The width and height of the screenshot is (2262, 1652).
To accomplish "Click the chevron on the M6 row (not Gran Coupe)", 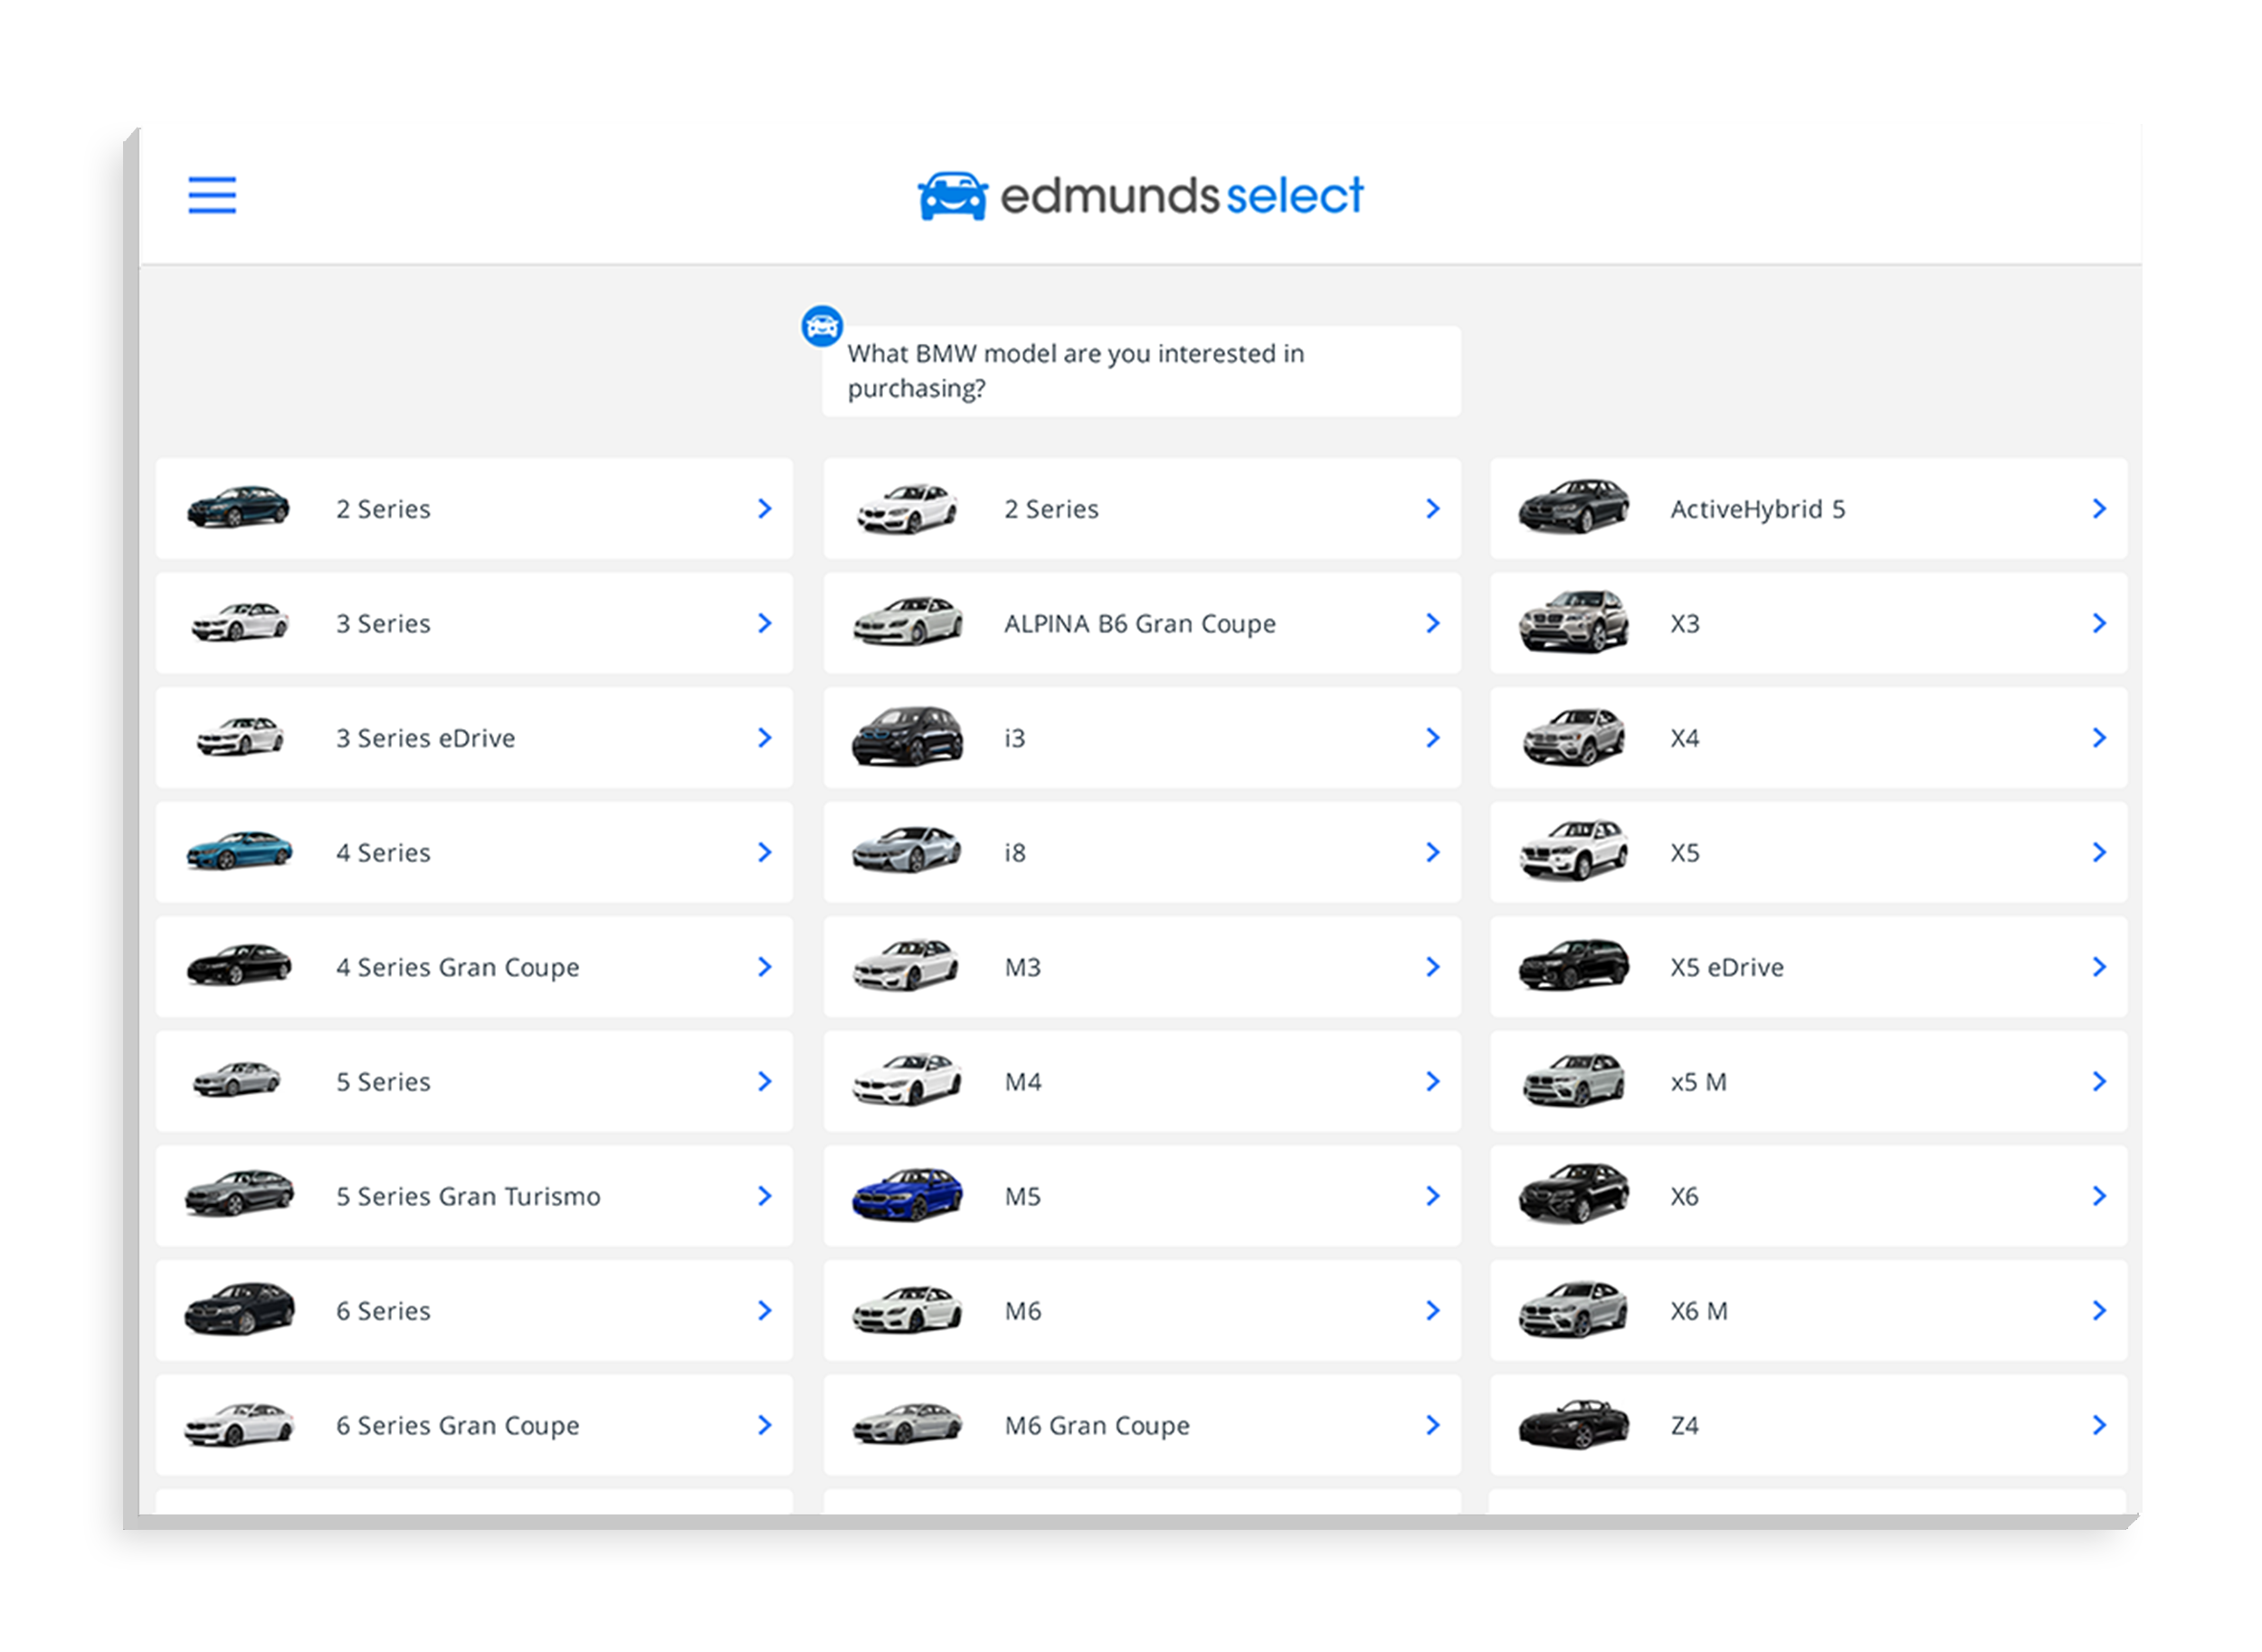I will tap(1433, 1310).
